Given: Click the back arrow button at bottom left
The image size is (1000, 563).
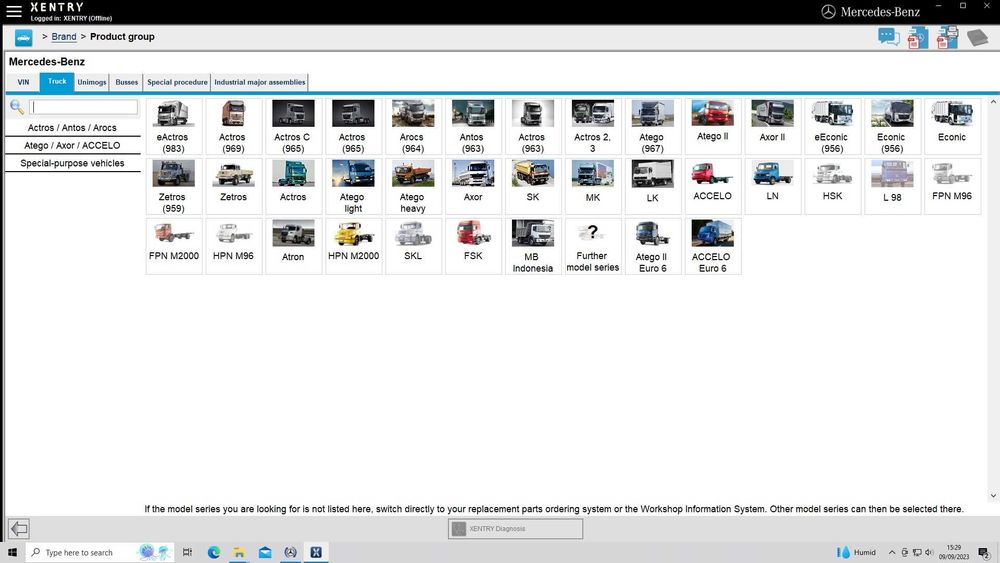Looking at the screenshot, I should 18,529.
